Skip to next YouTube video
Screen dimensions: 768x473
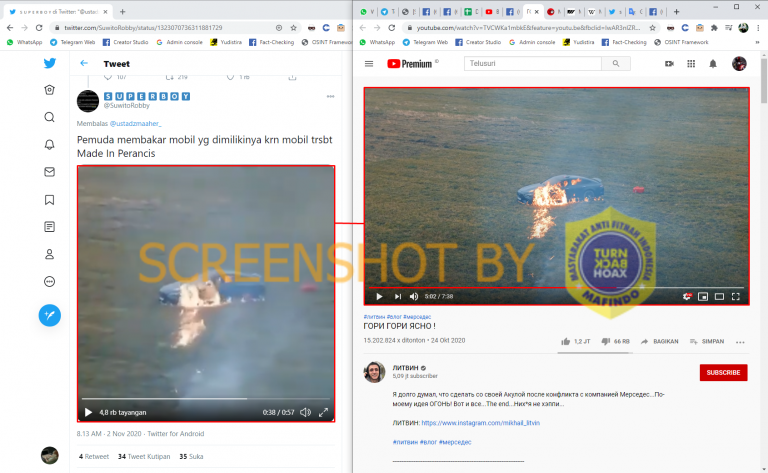click(398, 296)
